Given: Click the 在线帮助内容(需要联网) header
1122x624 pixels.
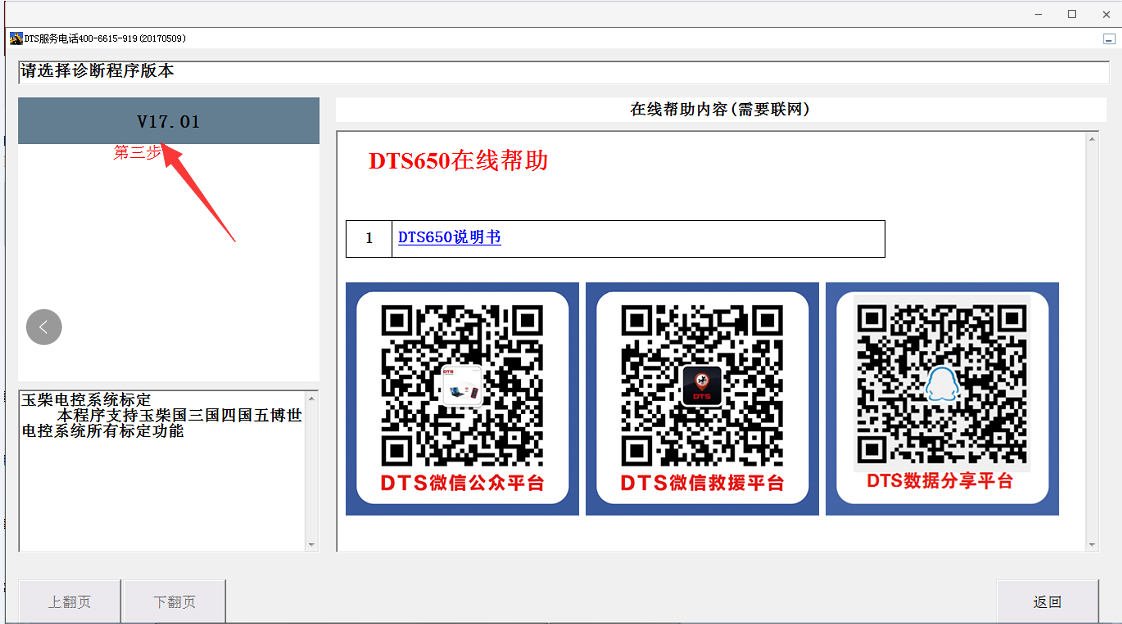Looking at the screenshot, I should pyautogui.click(x=721, y=109).
